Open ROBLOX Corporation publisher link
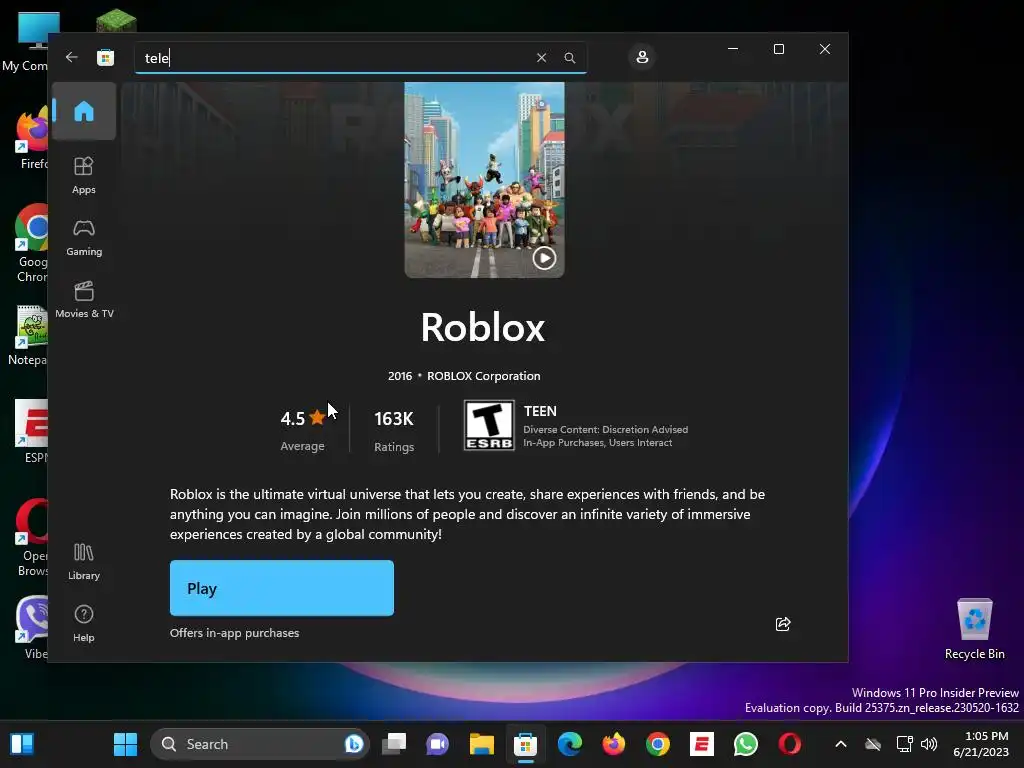The image size is (1024, 768). click(x=483, y=376)
